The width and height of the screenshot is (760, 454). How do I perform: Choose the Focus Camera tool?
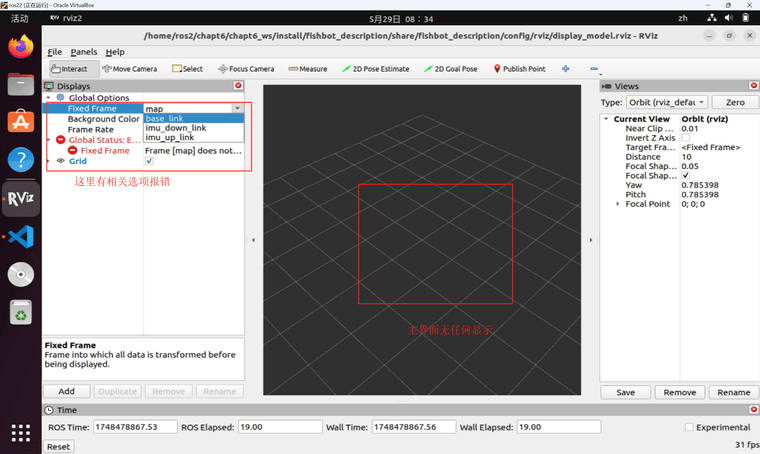246,69
